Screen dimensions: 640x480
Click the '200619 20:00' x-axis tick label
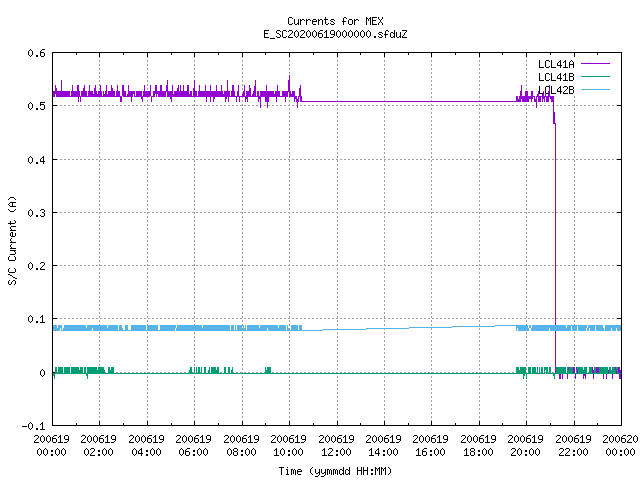pyautogui.click(x=526, y=446)
